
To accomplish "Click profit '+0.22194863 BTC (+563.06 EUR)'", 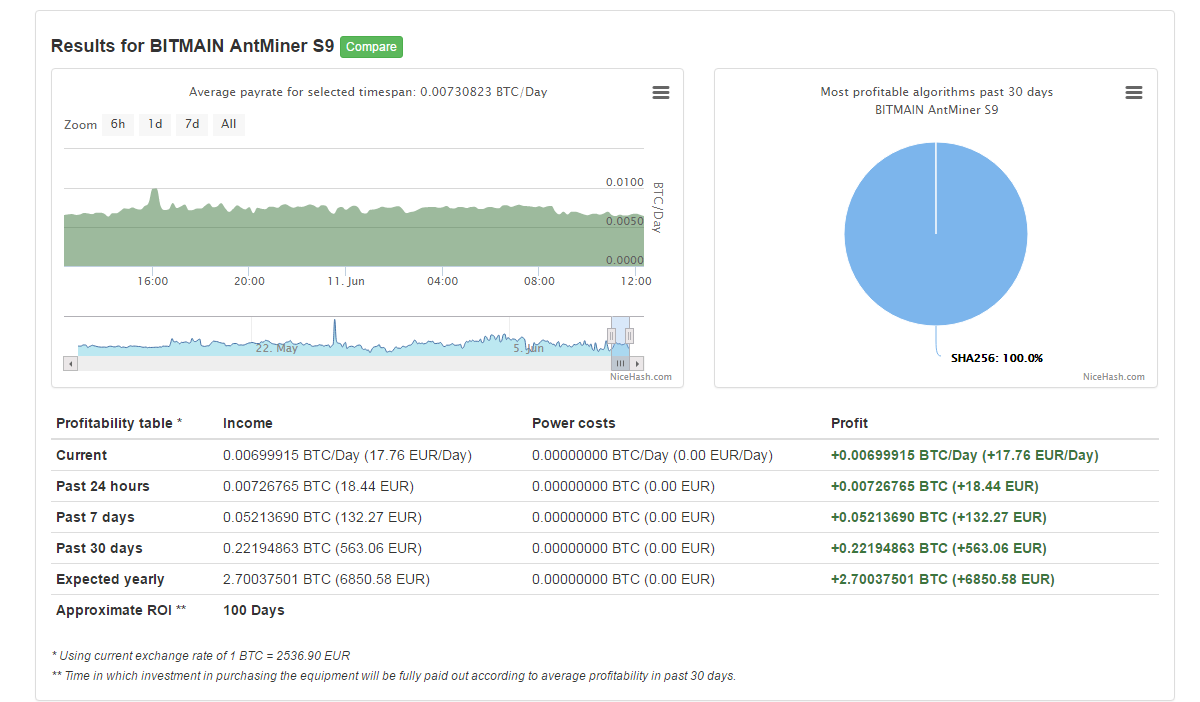I will click(939, 548).
